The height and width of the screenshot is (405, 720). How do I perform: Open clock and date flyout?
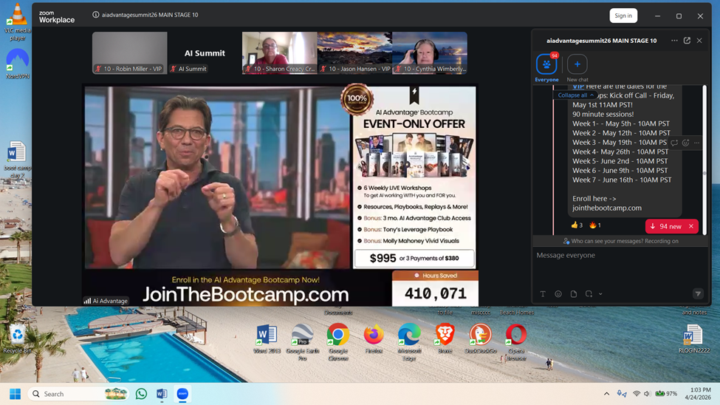(x=698, y=394)
